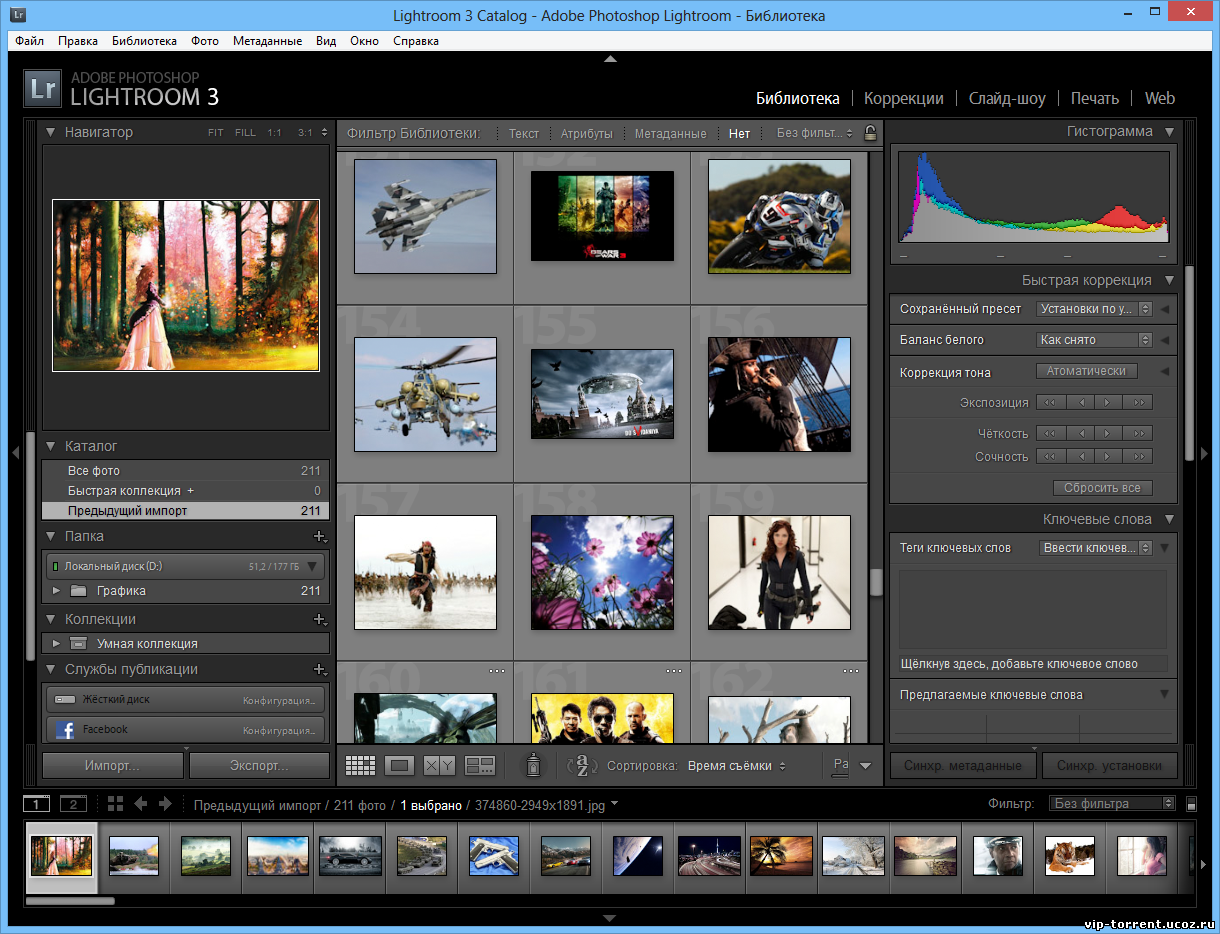Select main window display button 1
The image size is (1220, 934).
tap(36, 804)
